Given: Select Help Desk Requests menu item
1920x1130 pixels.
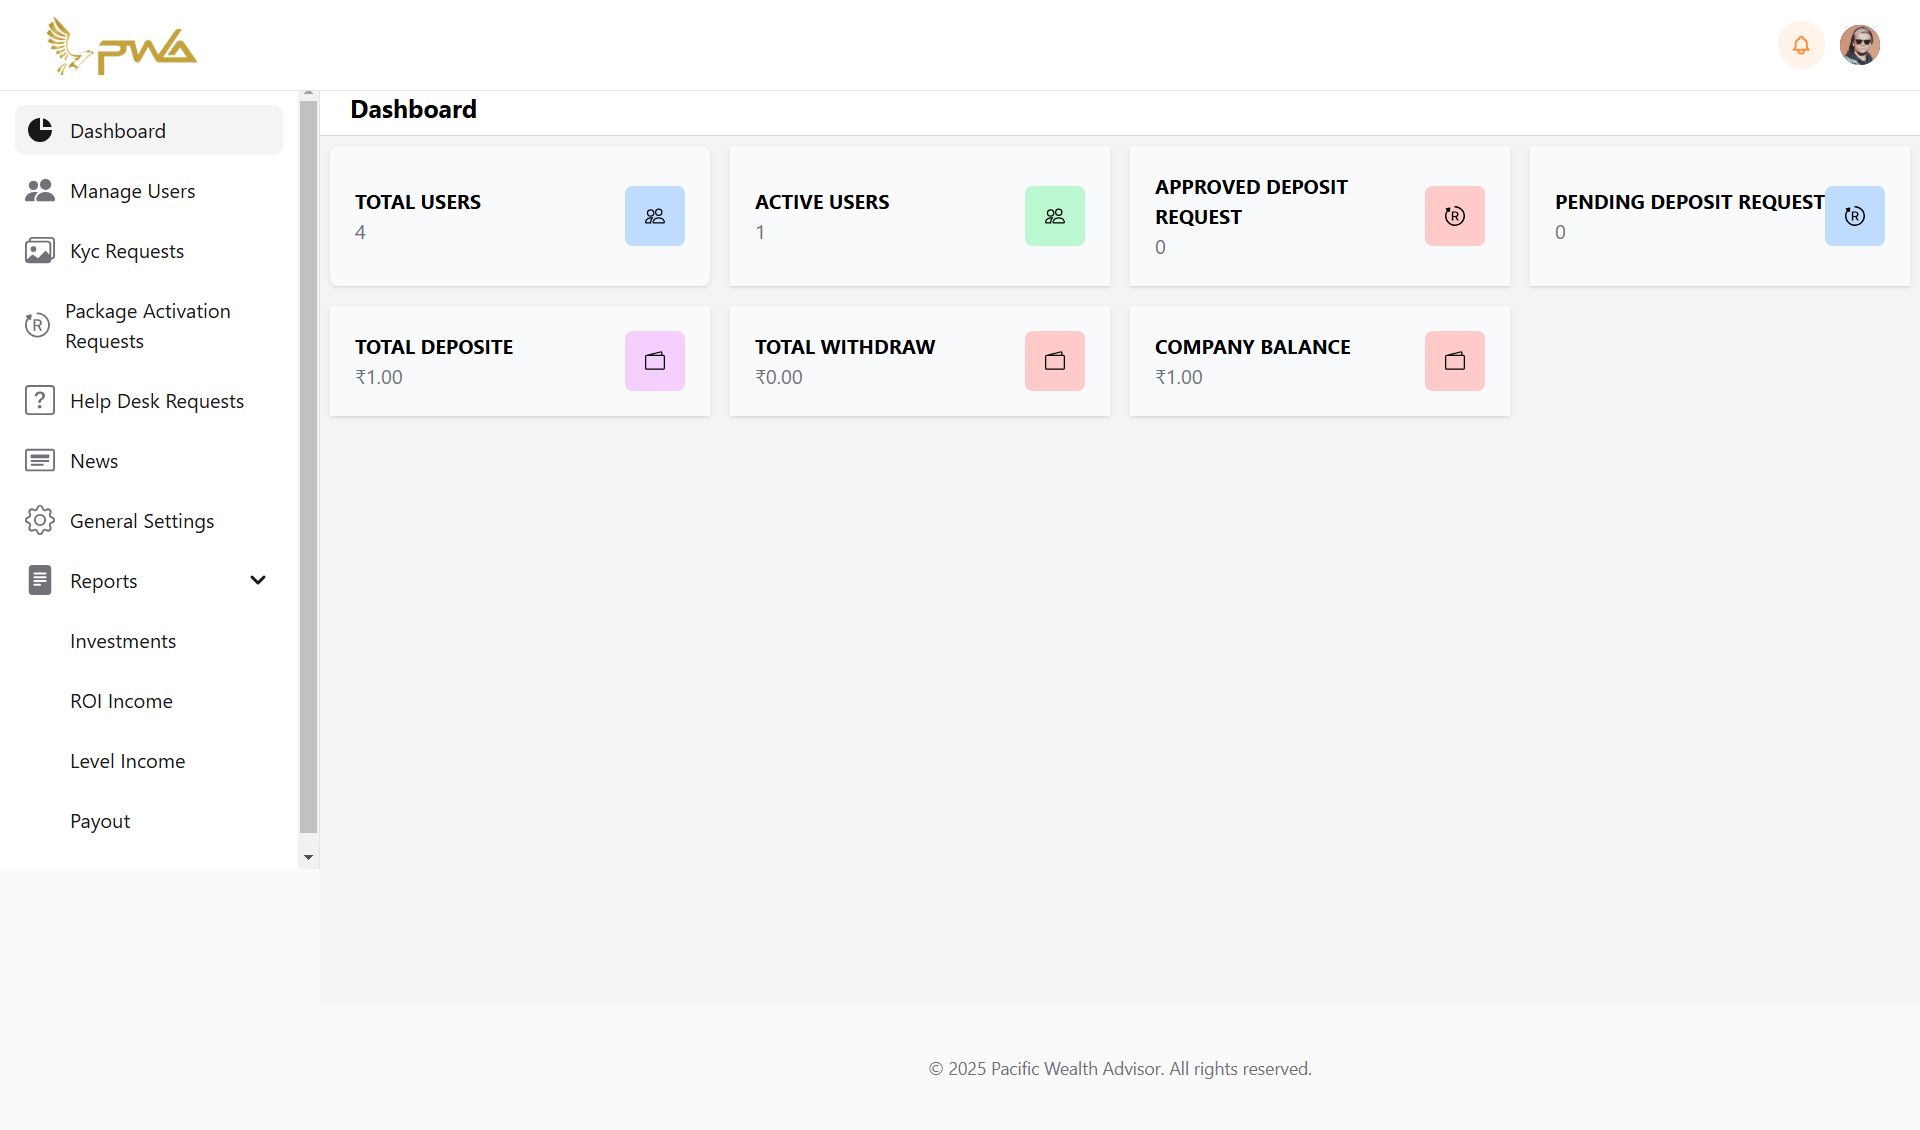Looking at the screenshot, I should tap(156, 401).
